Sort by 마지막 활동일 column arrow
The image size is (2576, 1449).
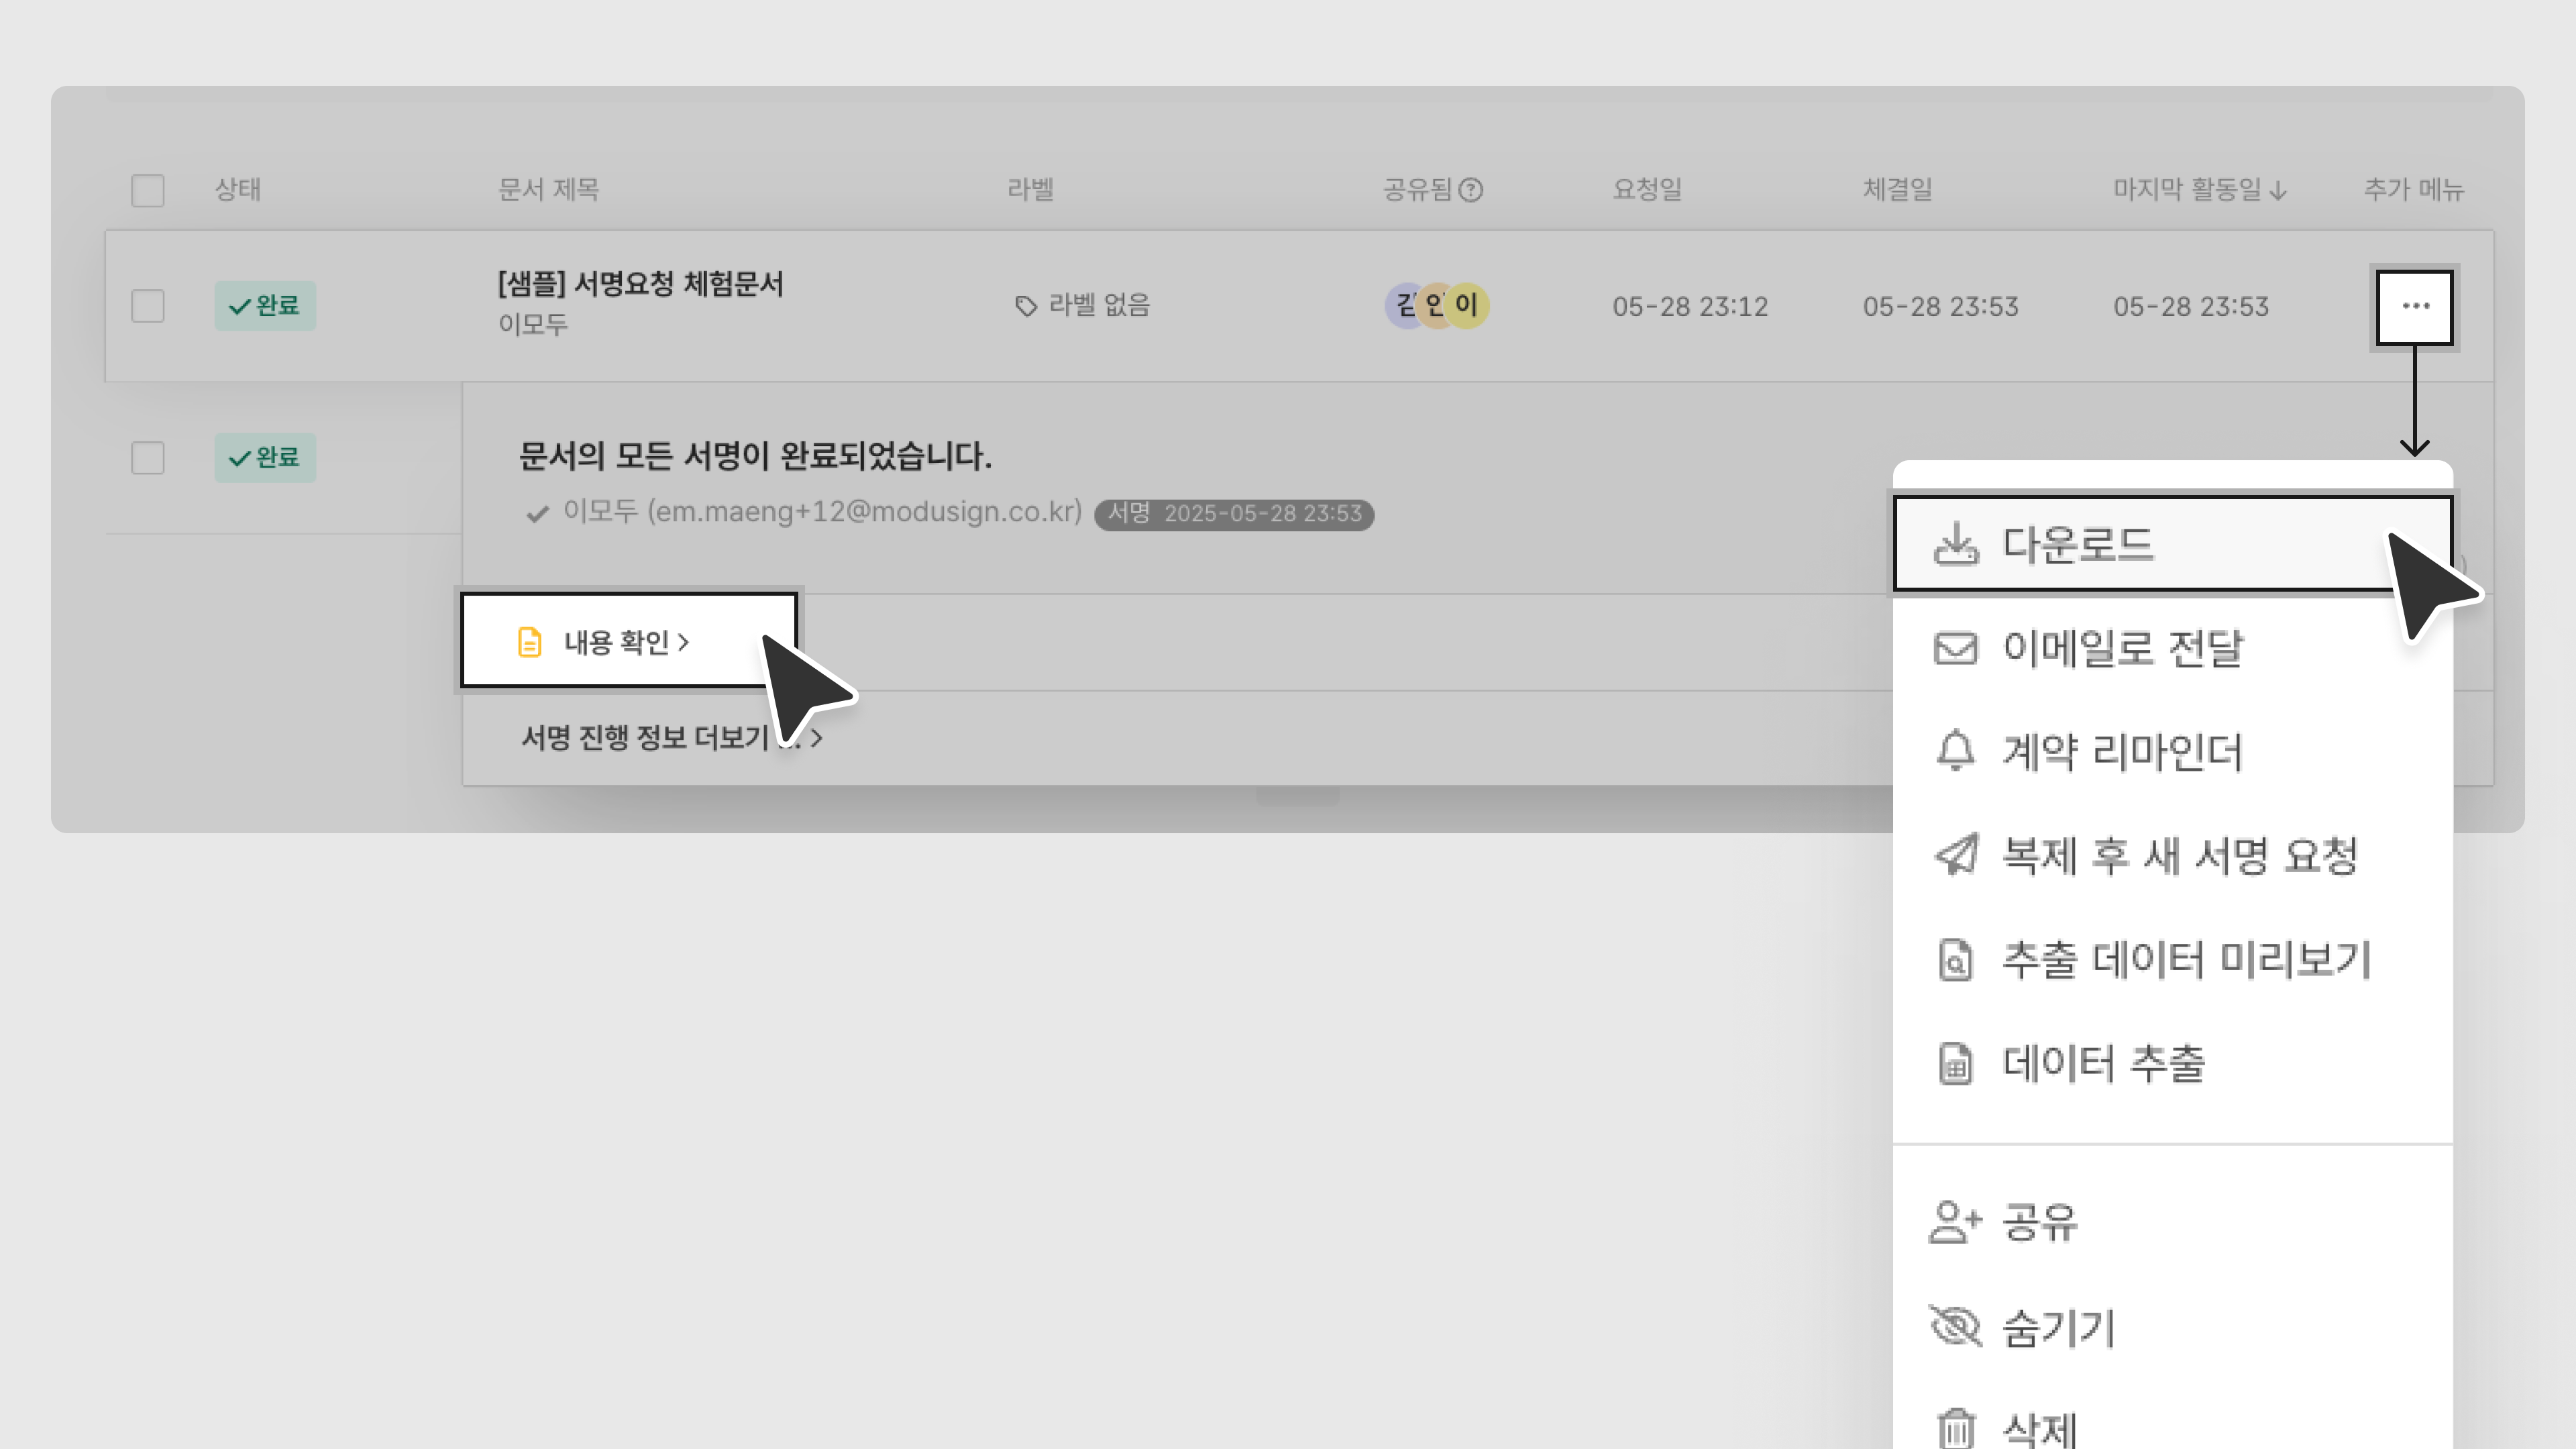coord(2278,190)
